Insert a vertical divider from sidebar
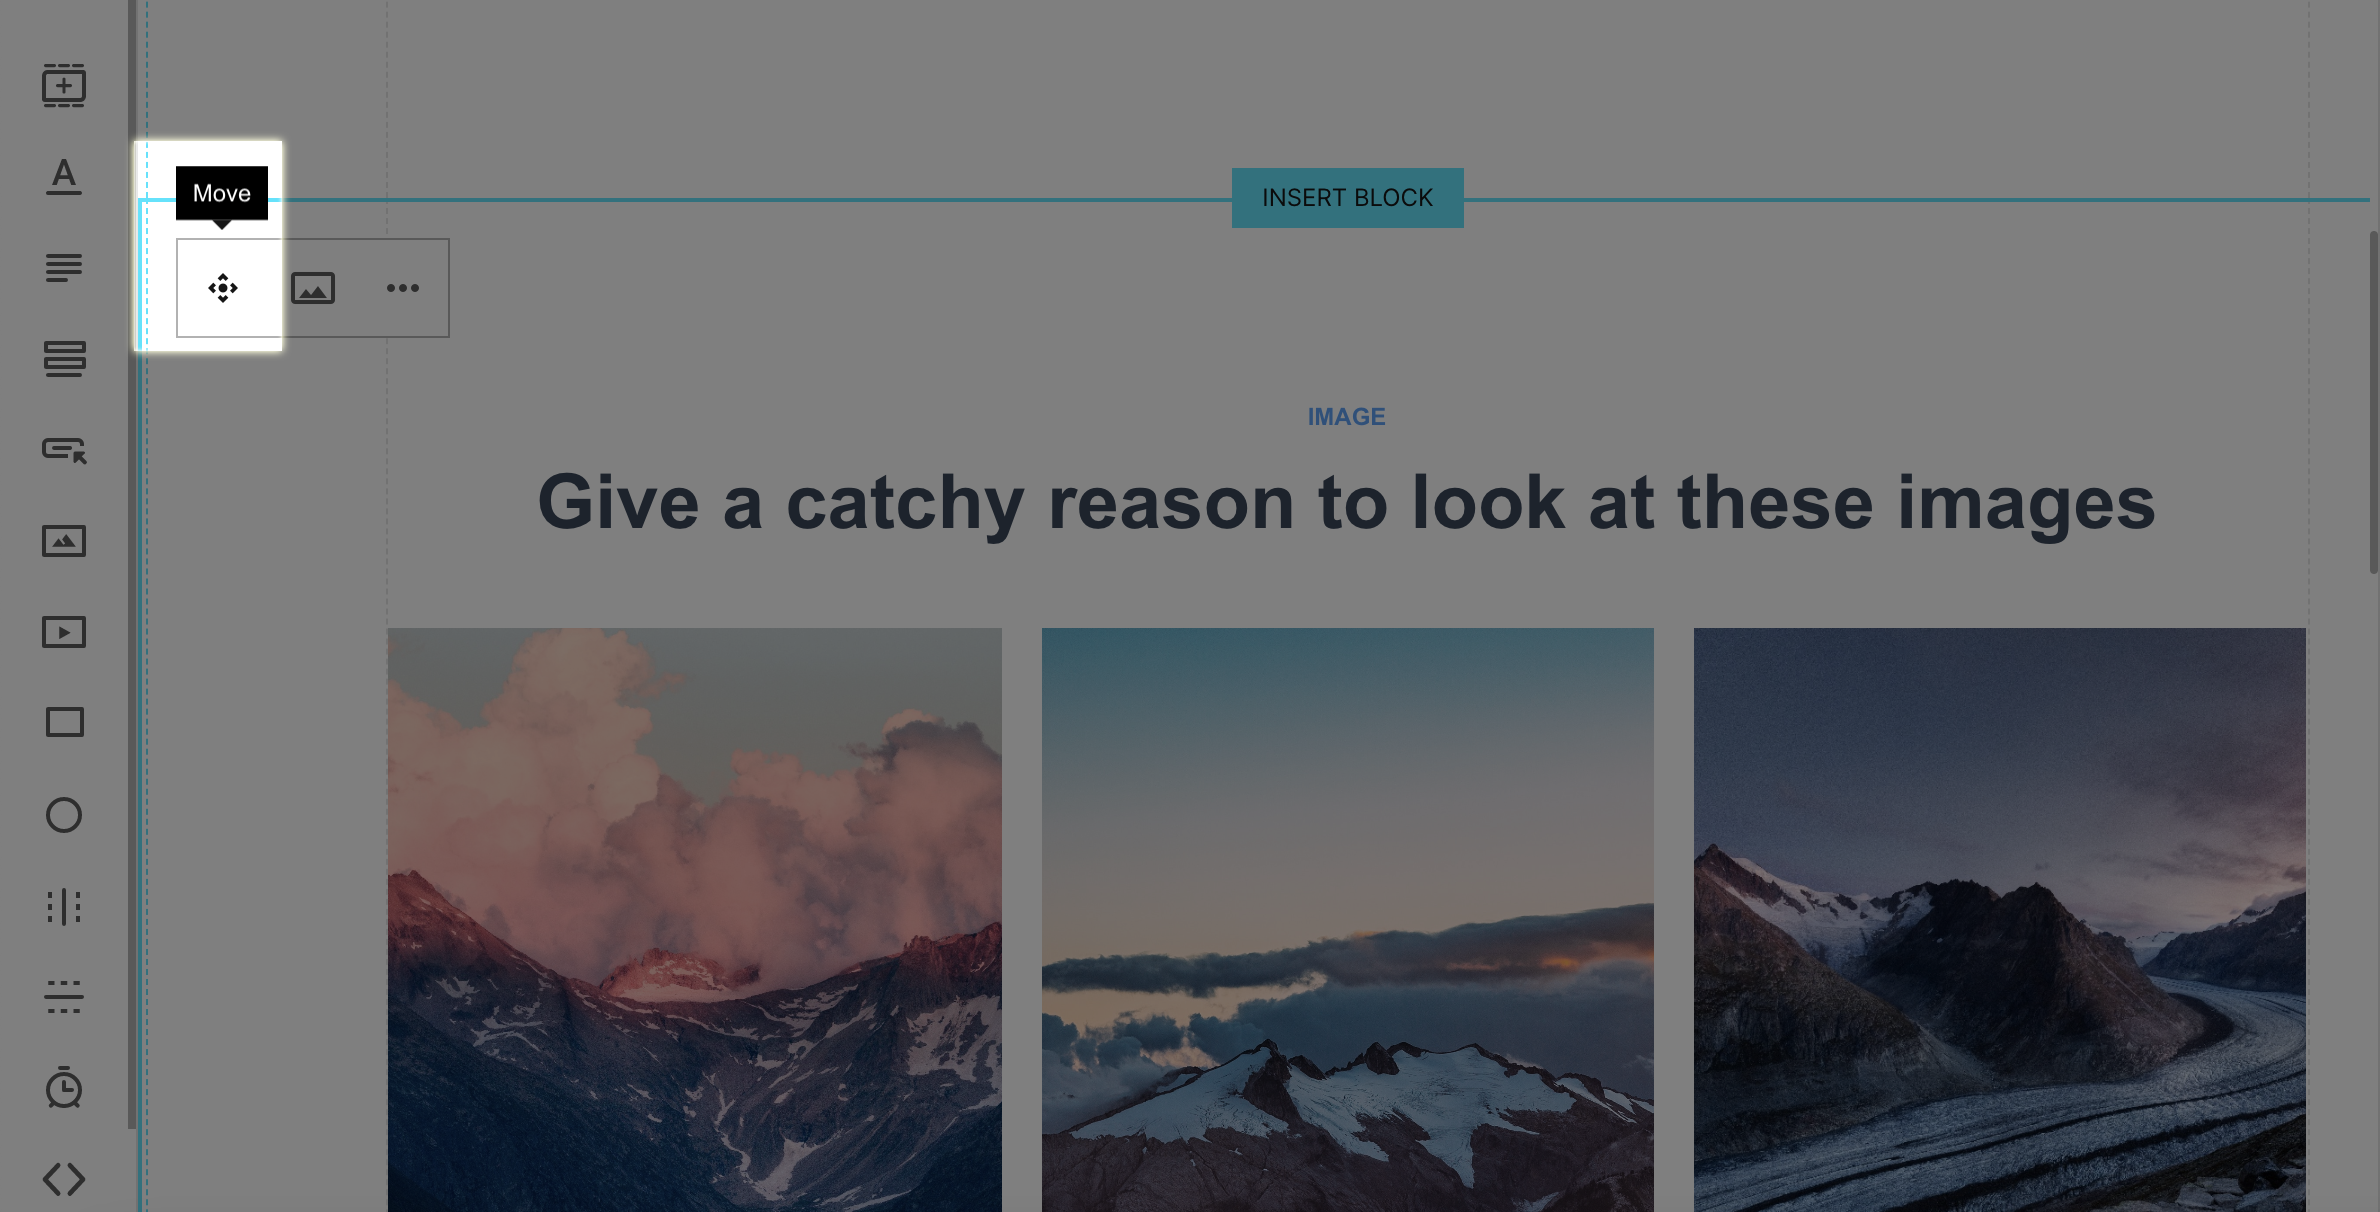Screen dimensions: 2380x1212 pos(63,906)
